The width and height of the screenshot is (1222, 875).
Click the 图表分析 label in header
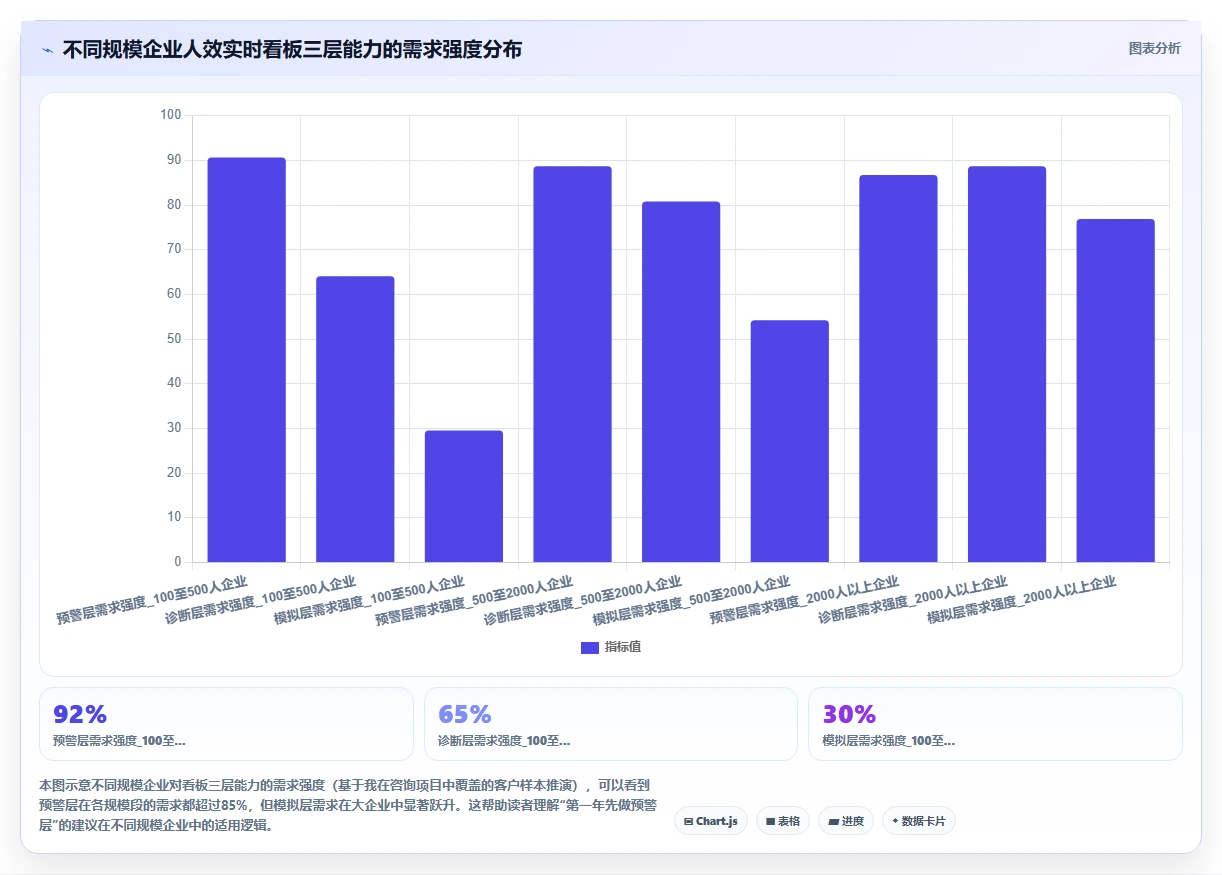click(x=1154, y=49)
